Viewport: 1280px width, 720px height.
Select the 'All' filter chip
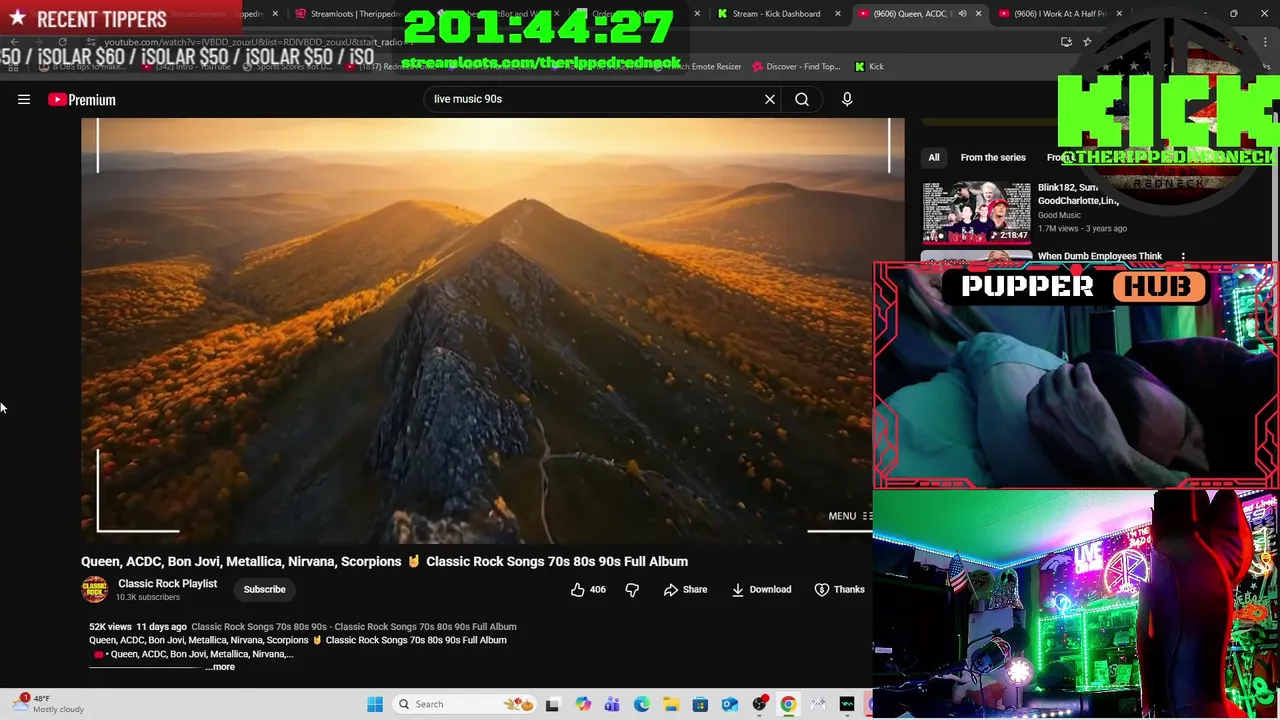click(x=933, y=157)
